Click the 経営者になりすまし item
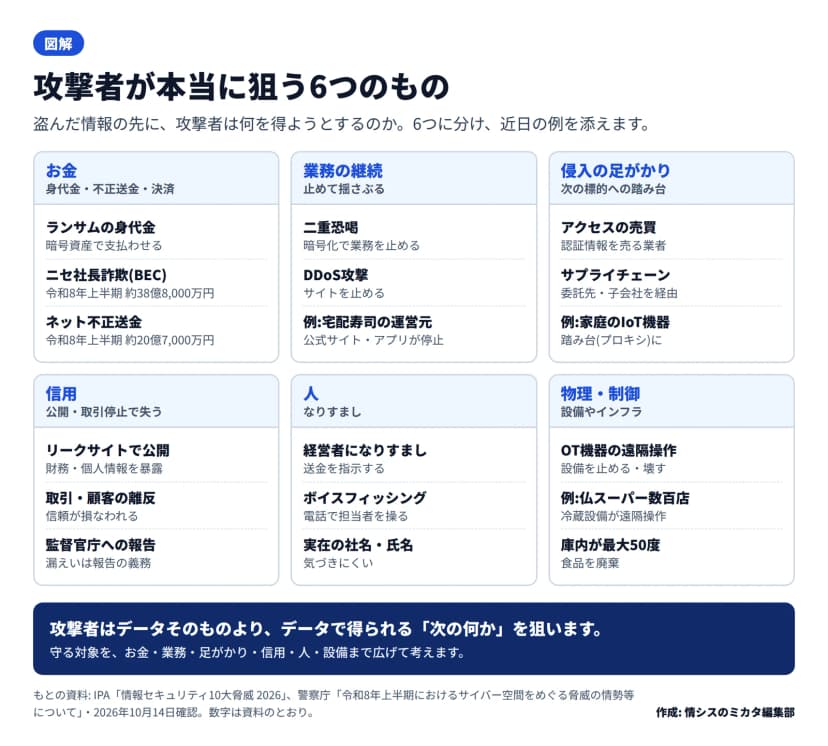 (x=365, y=450)
